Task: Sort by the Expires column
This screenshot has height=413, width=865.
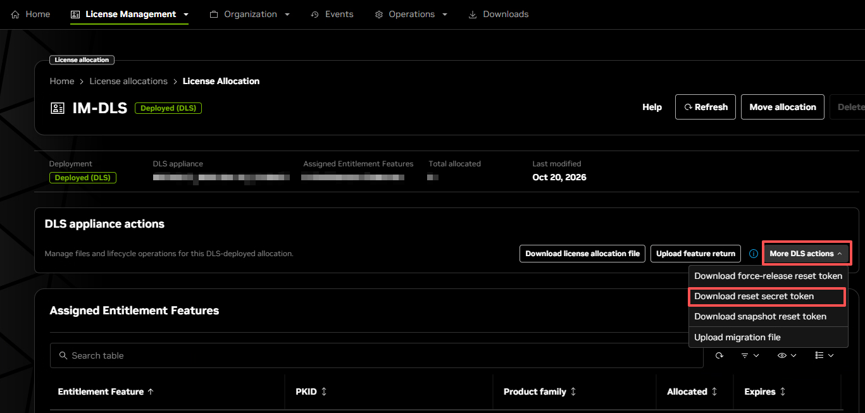Action: click(x=765, y=391)
